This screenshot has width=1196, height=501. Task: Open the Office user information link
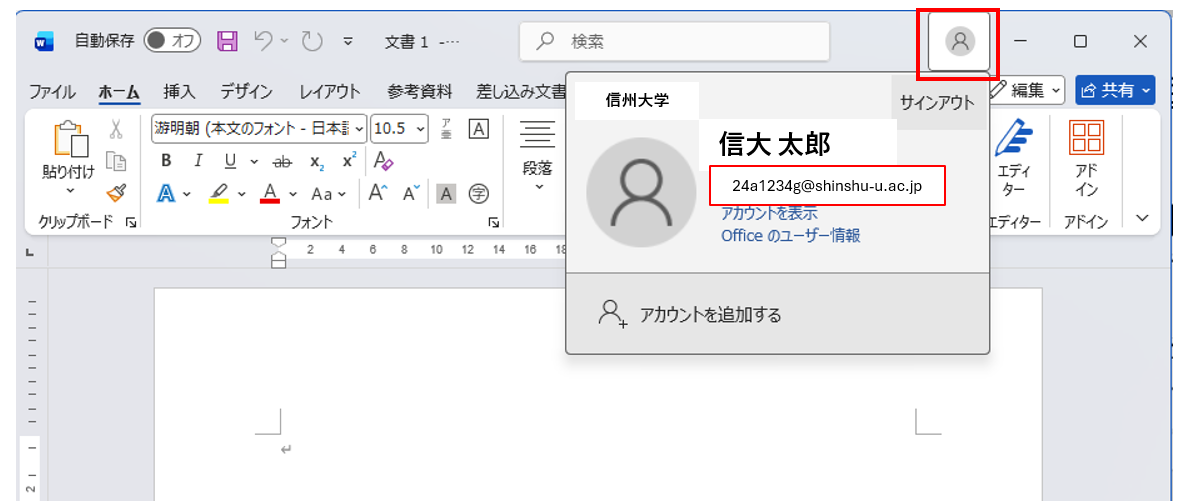[790, 236]
